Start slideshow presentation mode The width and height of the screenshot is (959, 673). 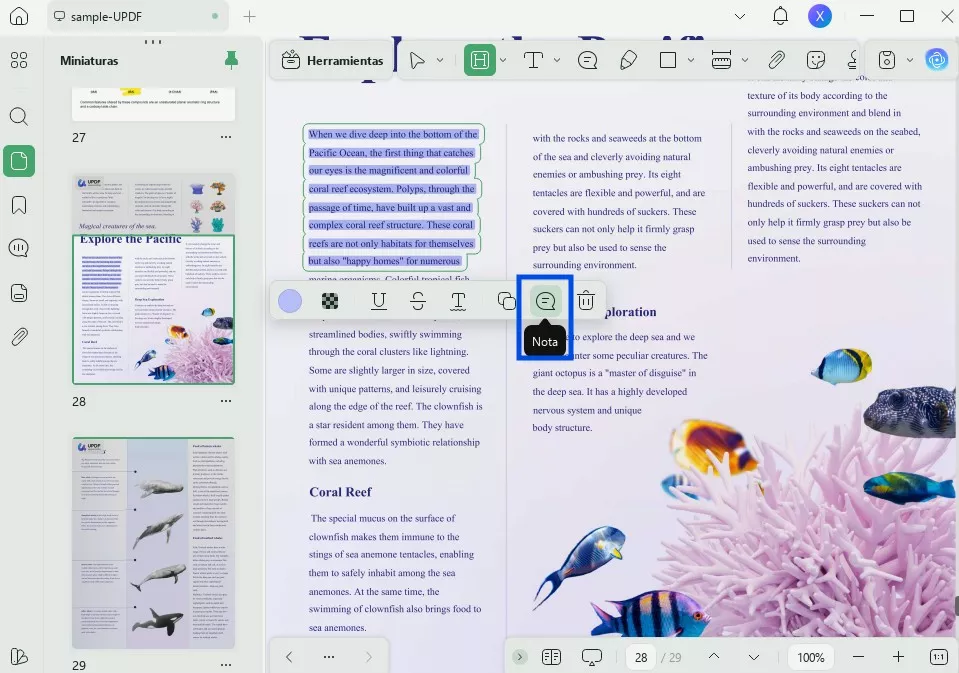tap(591, 657)
